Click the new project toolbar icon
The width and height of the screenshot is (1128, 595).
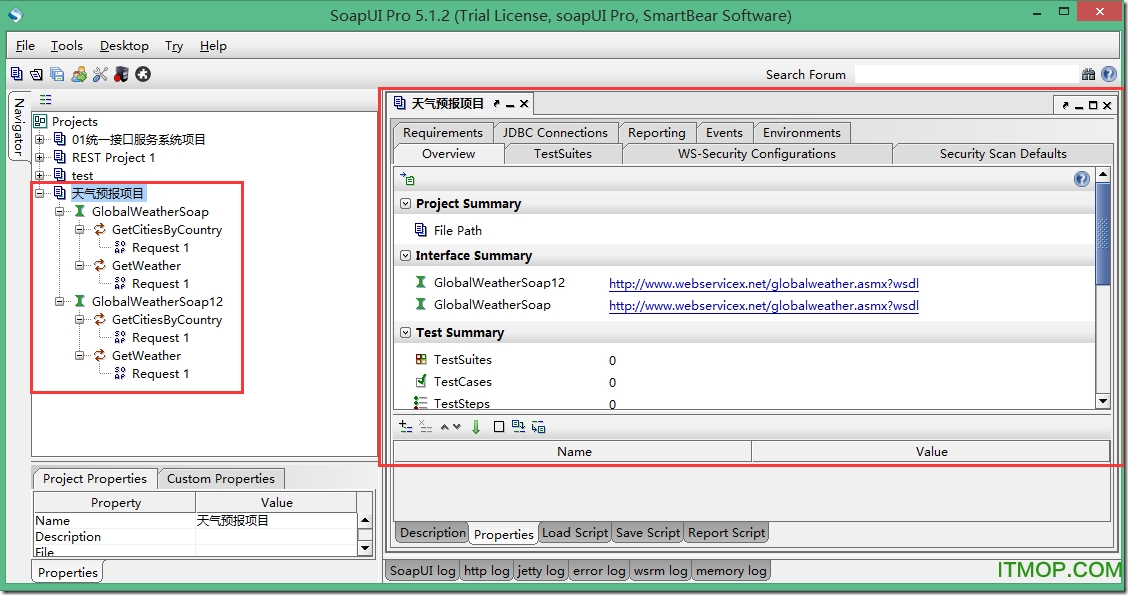click(x=17, y=74)
